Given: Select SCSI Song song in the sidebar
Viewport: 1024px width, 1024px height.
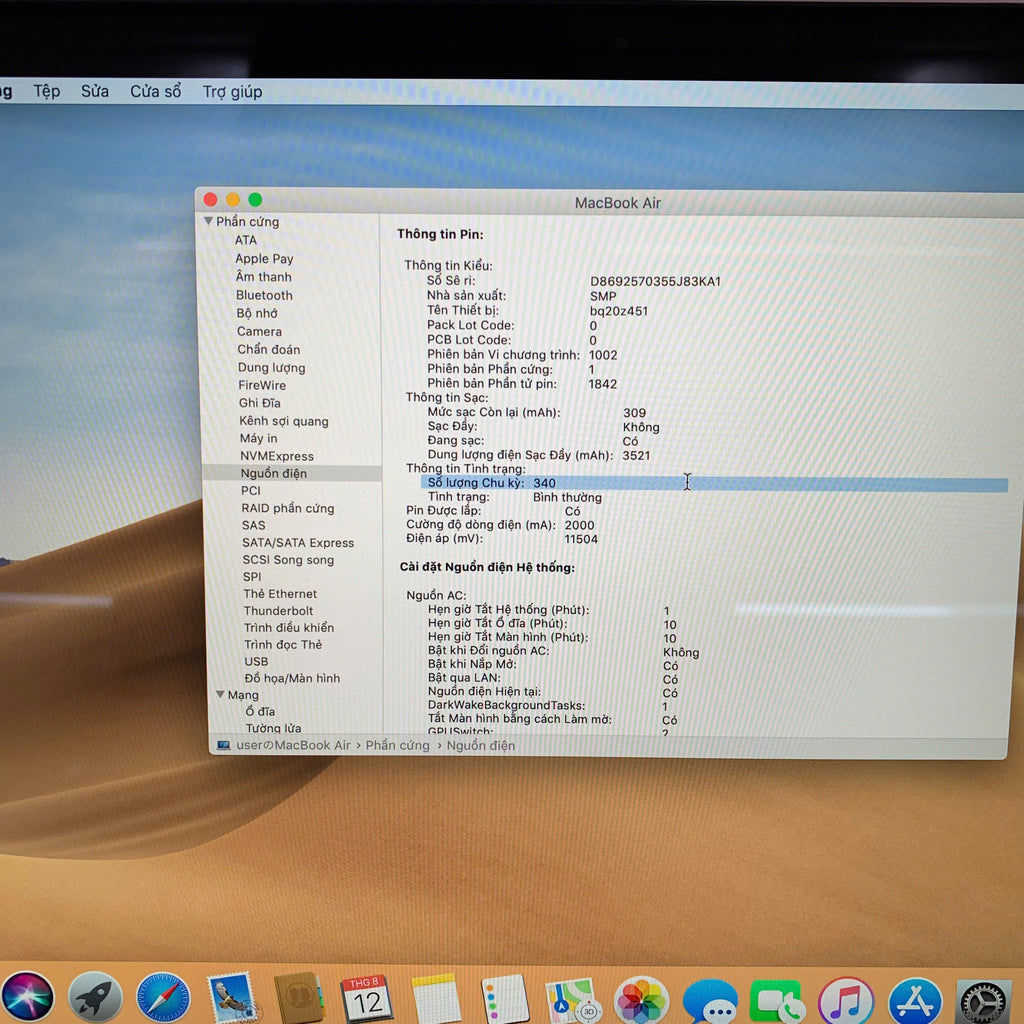Looking at the screenshot, I should [288, 560].
